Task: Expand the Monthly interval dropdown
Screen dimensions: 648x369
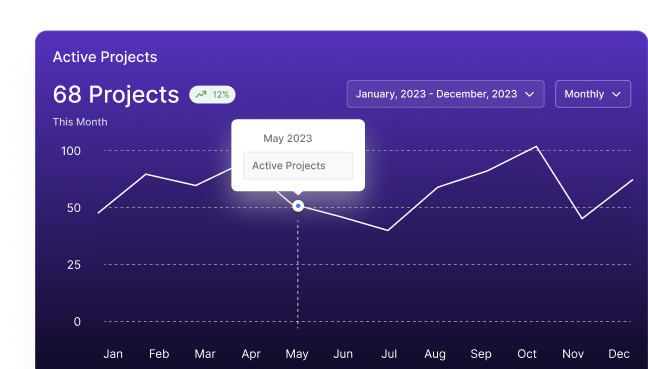Action: (593, 94)
